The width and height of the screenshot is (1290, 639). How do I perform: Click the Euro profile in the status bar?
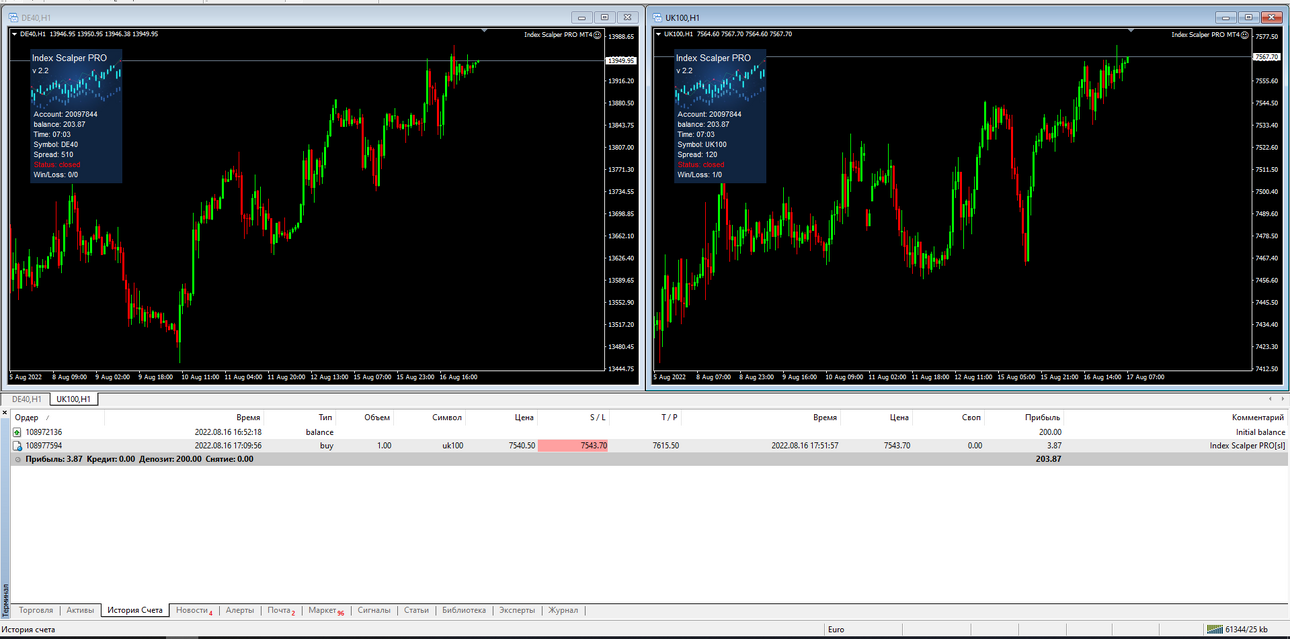tap(838, 629)
